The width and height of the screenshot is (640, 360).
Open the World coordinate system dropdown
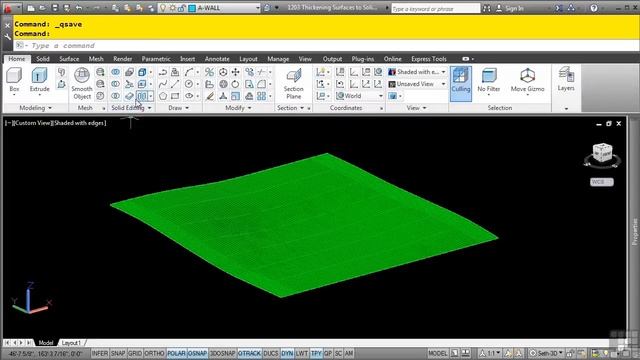(359, 96)
